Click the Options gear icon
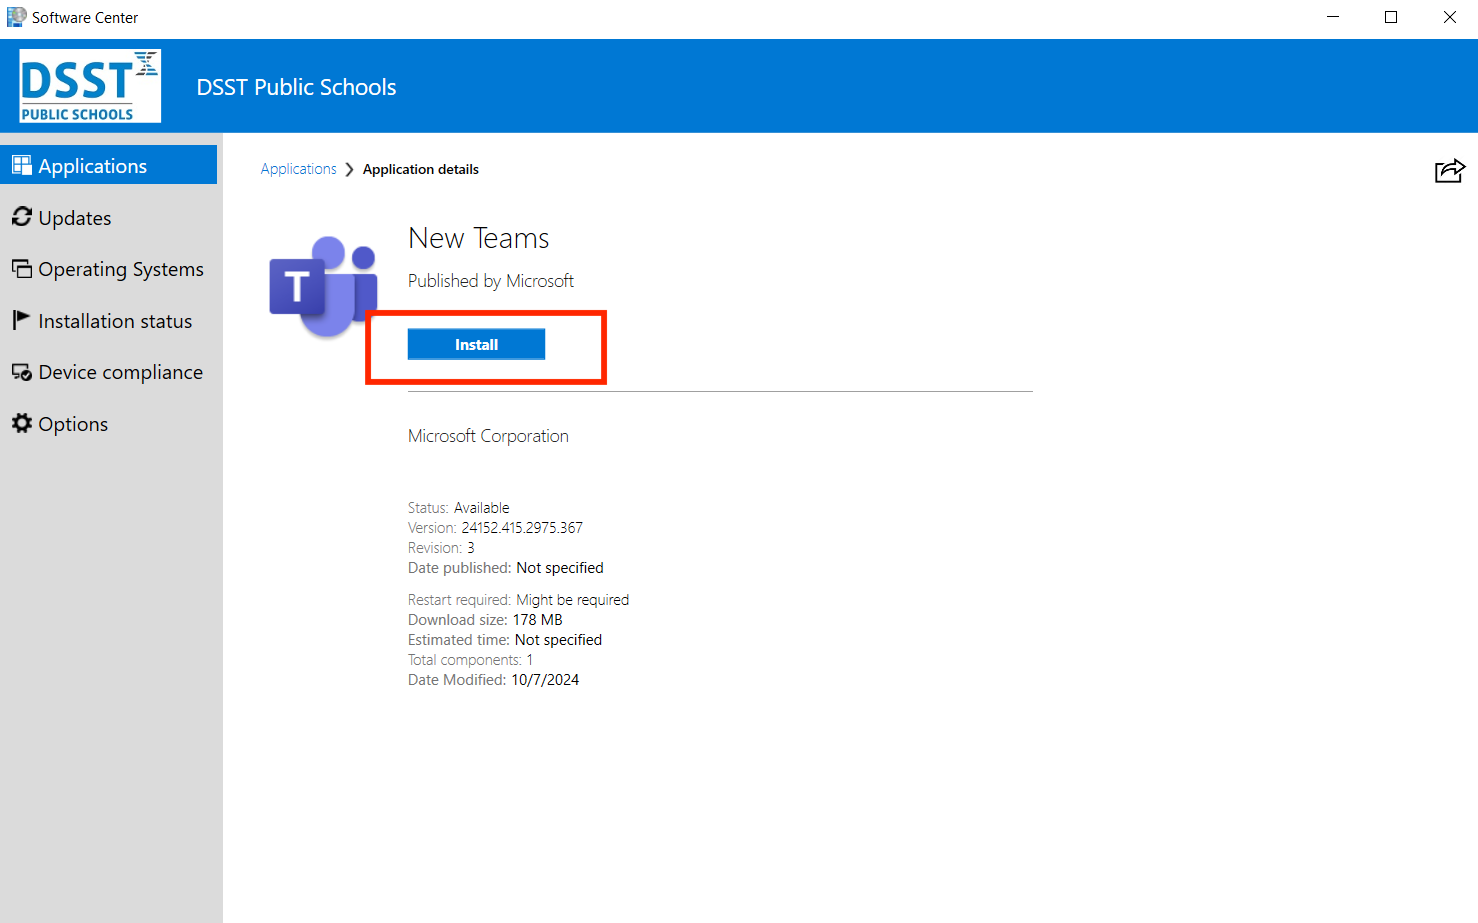 pyautogui.click(x=22, y=423)
